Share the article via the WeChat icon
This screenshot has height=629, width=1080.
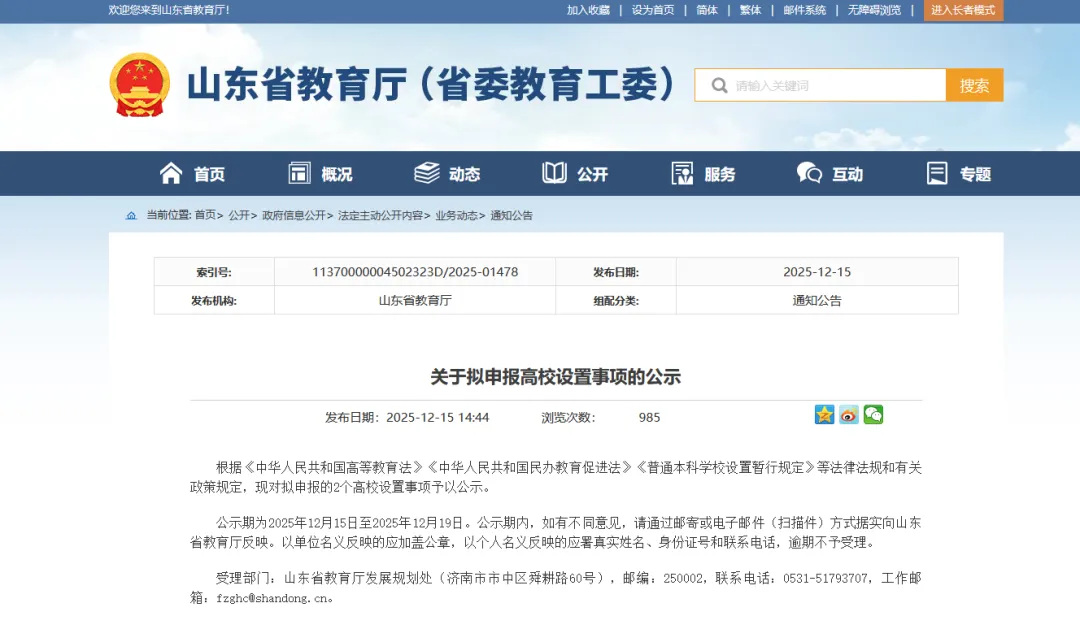pos(873,414)
